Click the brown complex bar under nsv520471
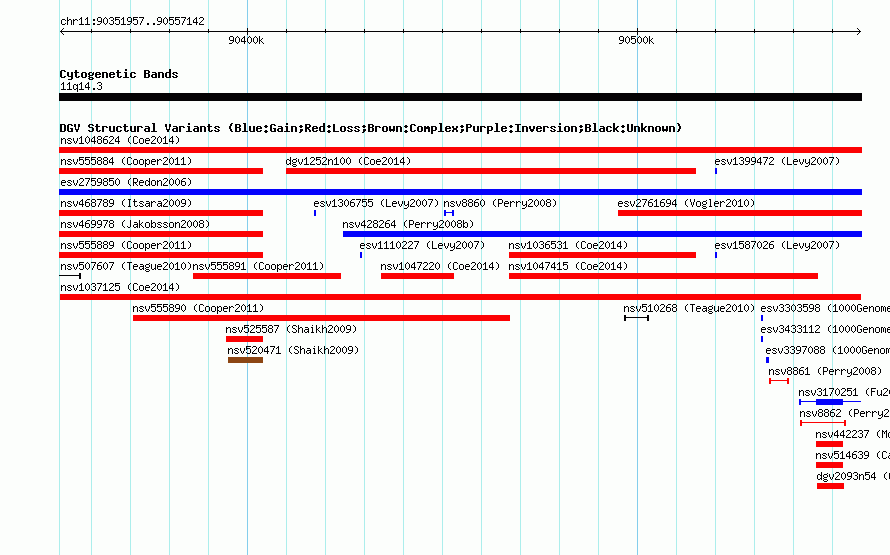This screenshot has height=555, width=890. (245, 360)
